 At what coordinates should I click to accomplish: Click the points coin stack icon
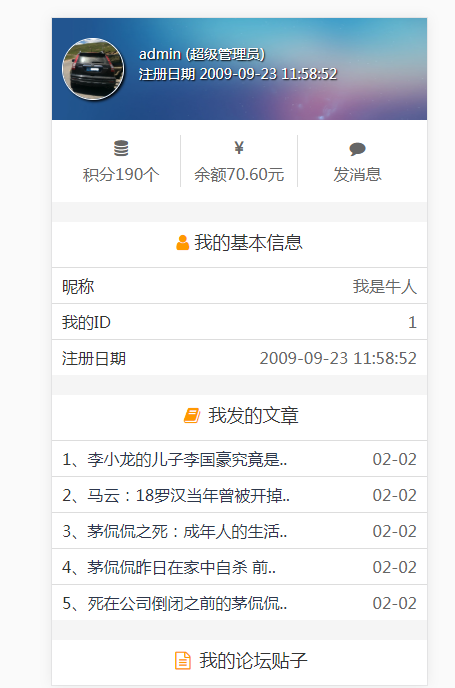(121, 148)
